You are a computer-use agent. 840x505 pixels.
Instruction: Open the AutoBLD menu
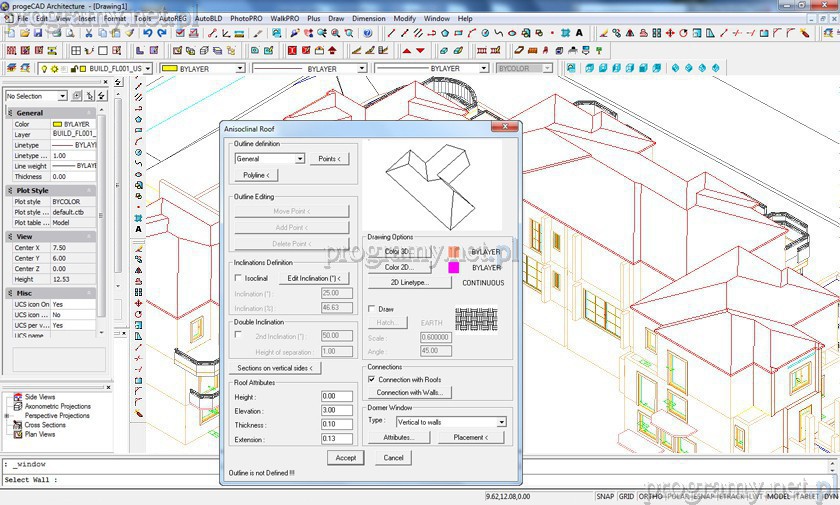pyautogui.click(x=209, y=18)
